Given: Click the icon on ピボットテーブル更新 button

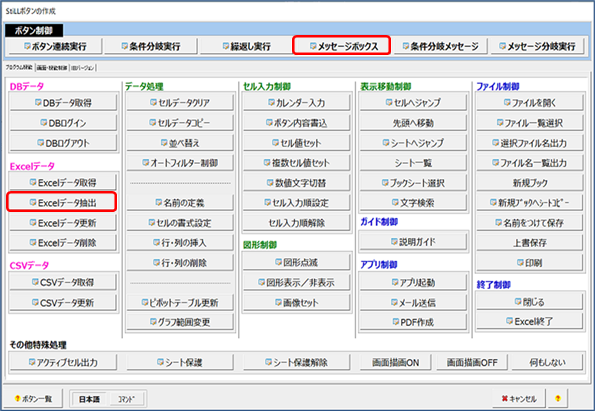Looking at the screenshot, I should (x=145, y=302).
